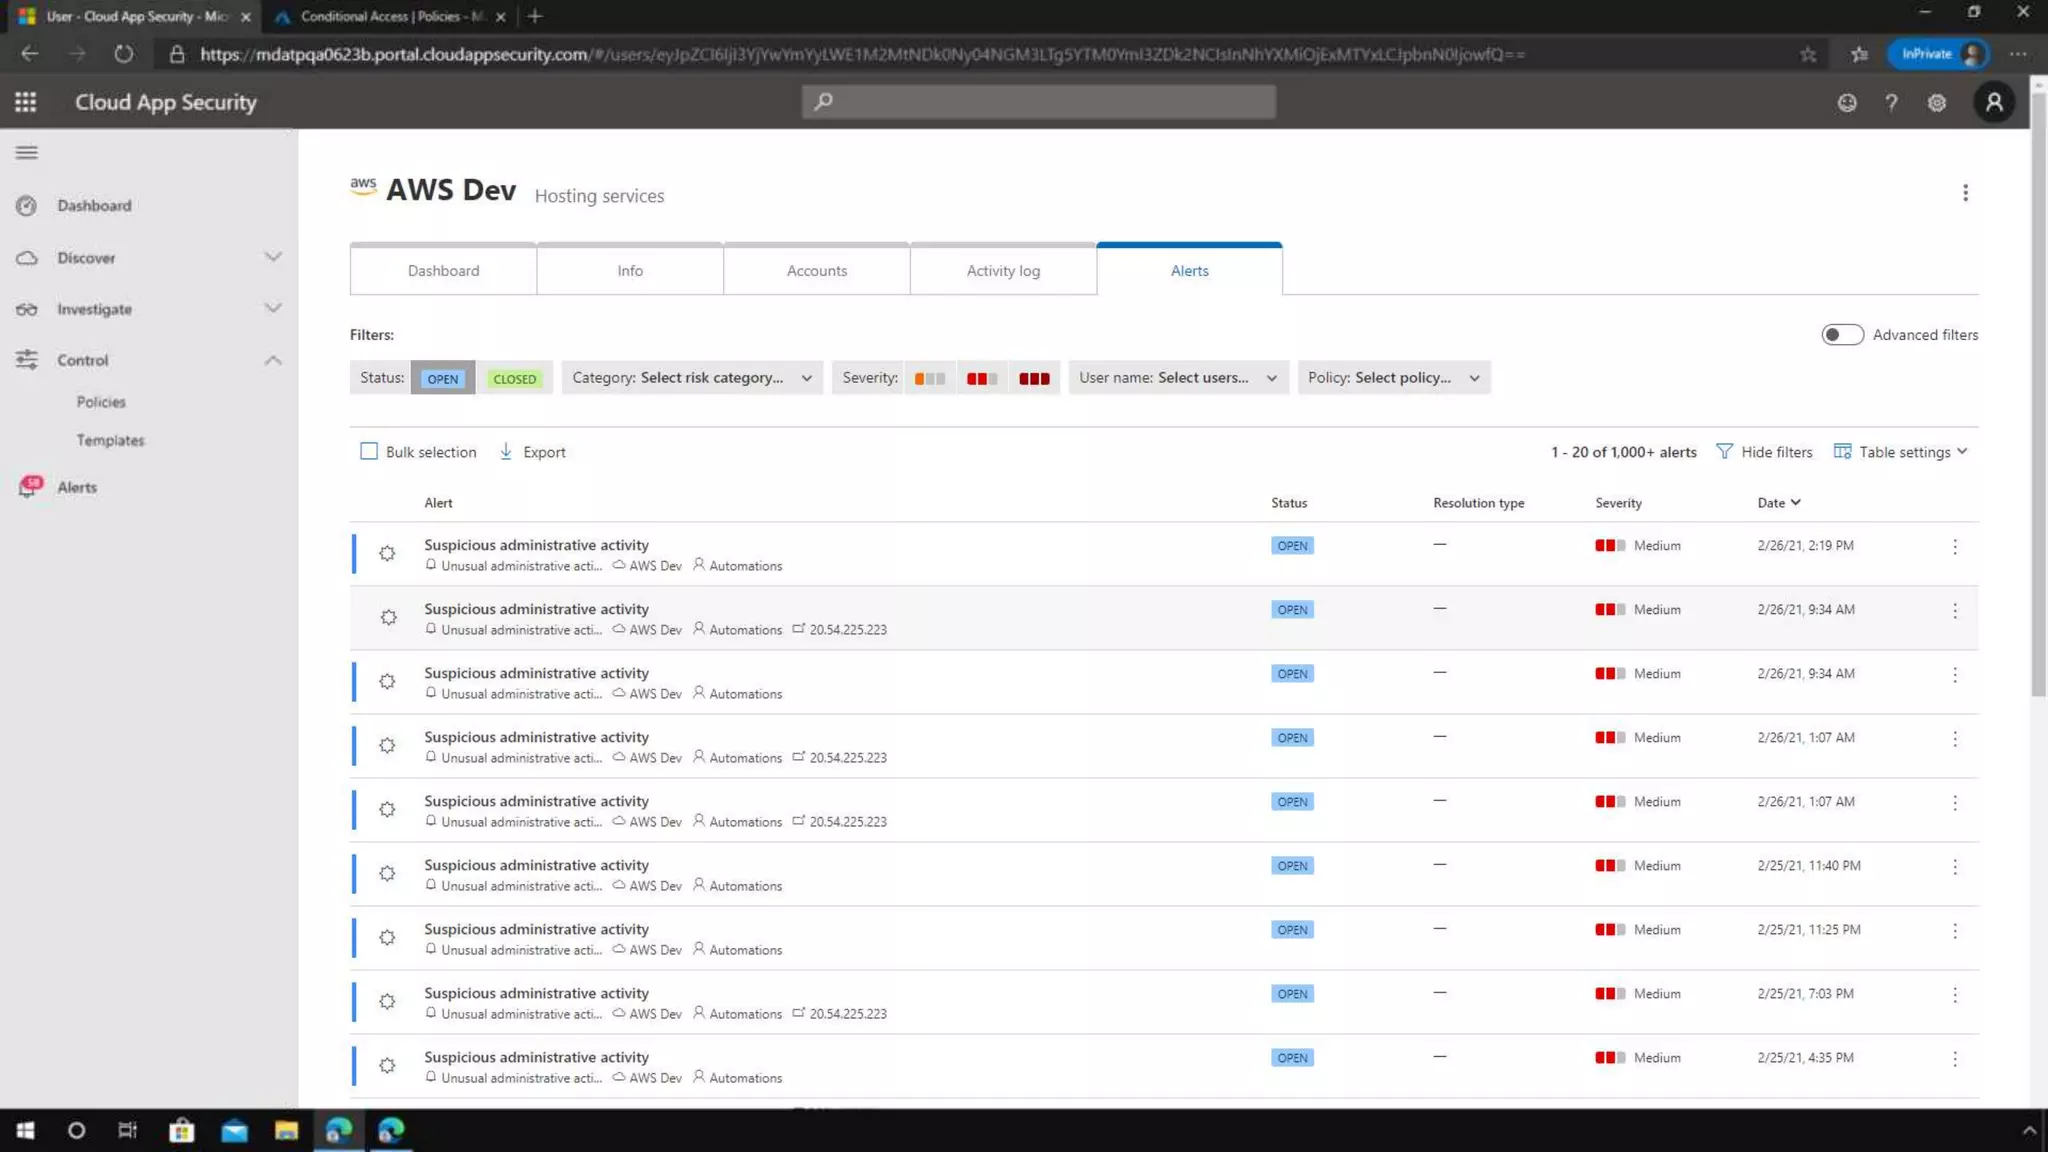This screenshot has height=1152, width=2048.
Task: Click the browser address bar
Action: point(862,54)
